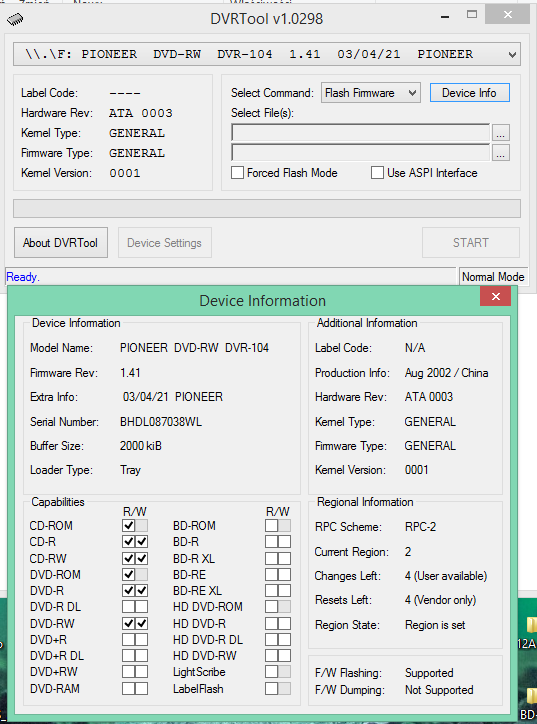
Task: Click 'ATA 0003' in Additional Information
Action: (428, 397)
